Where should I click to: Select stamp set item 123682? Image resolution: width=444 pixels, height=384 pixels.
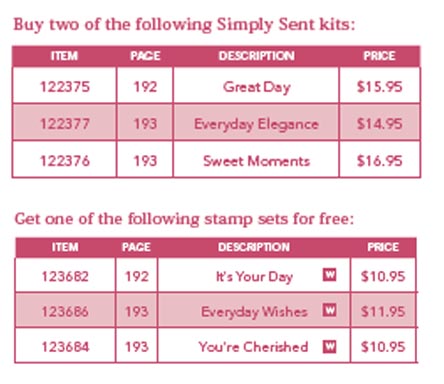click(x=65, y=276)
